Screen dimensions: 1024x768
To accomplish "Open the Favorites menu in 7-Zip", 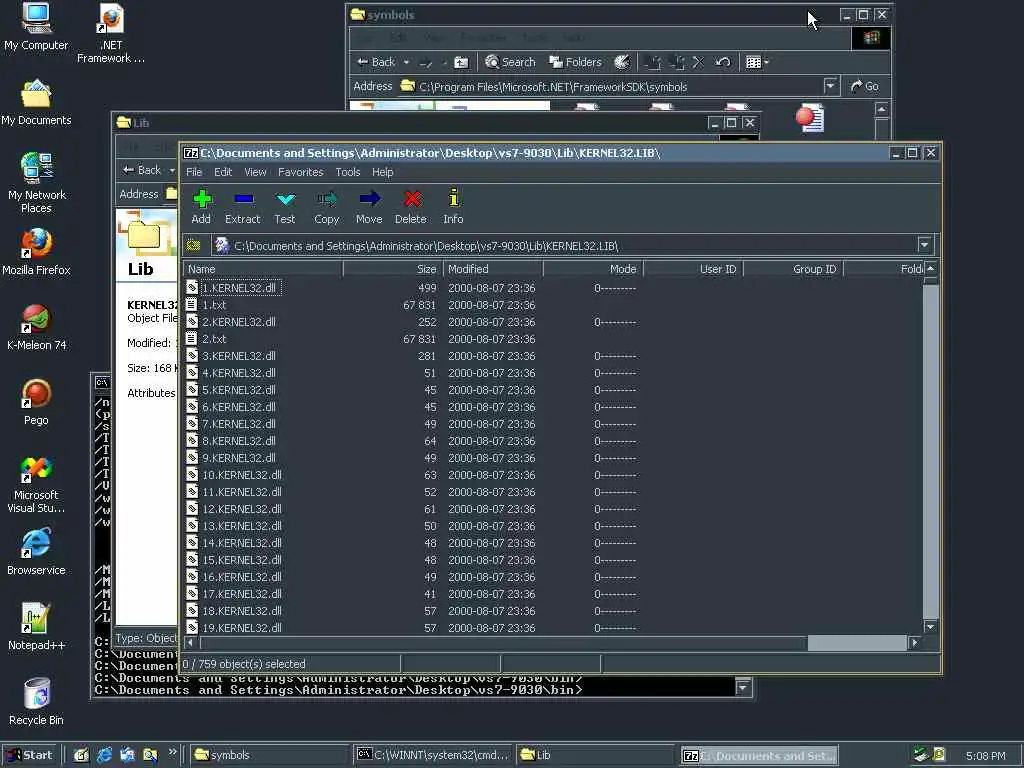I will (300, 172).
